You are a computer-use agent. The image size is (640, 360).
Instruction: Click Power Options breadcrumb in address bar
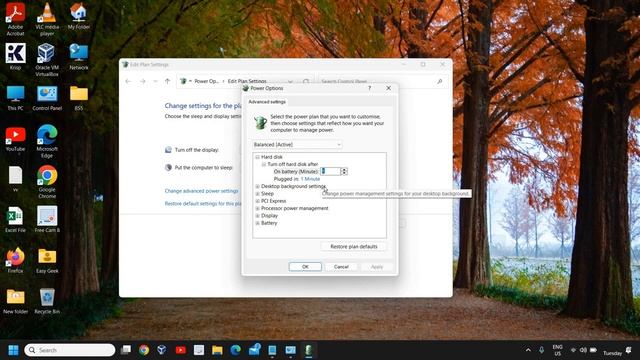207,81
